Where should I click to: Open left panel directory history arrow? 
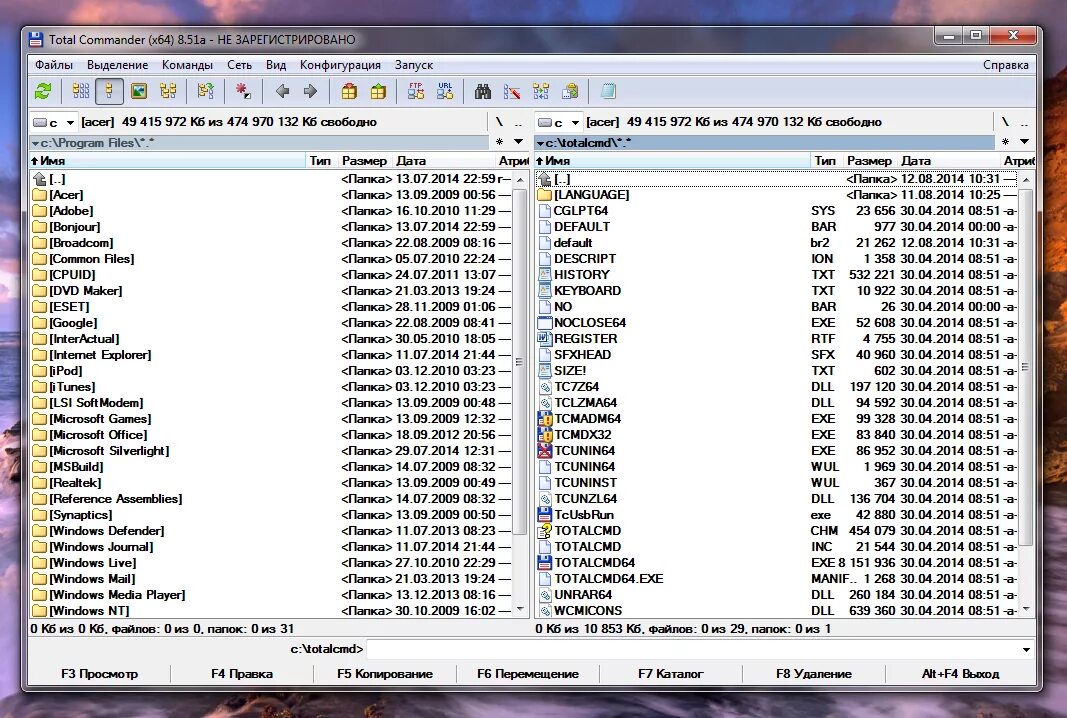click(519, 142)
